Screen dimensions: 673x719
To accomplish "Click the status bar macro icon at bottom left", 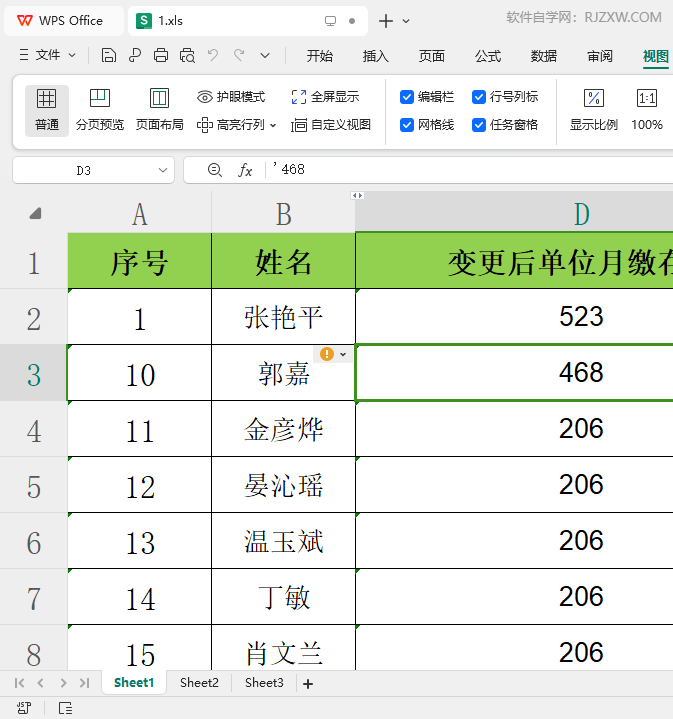I will click(x=24, y=708).
